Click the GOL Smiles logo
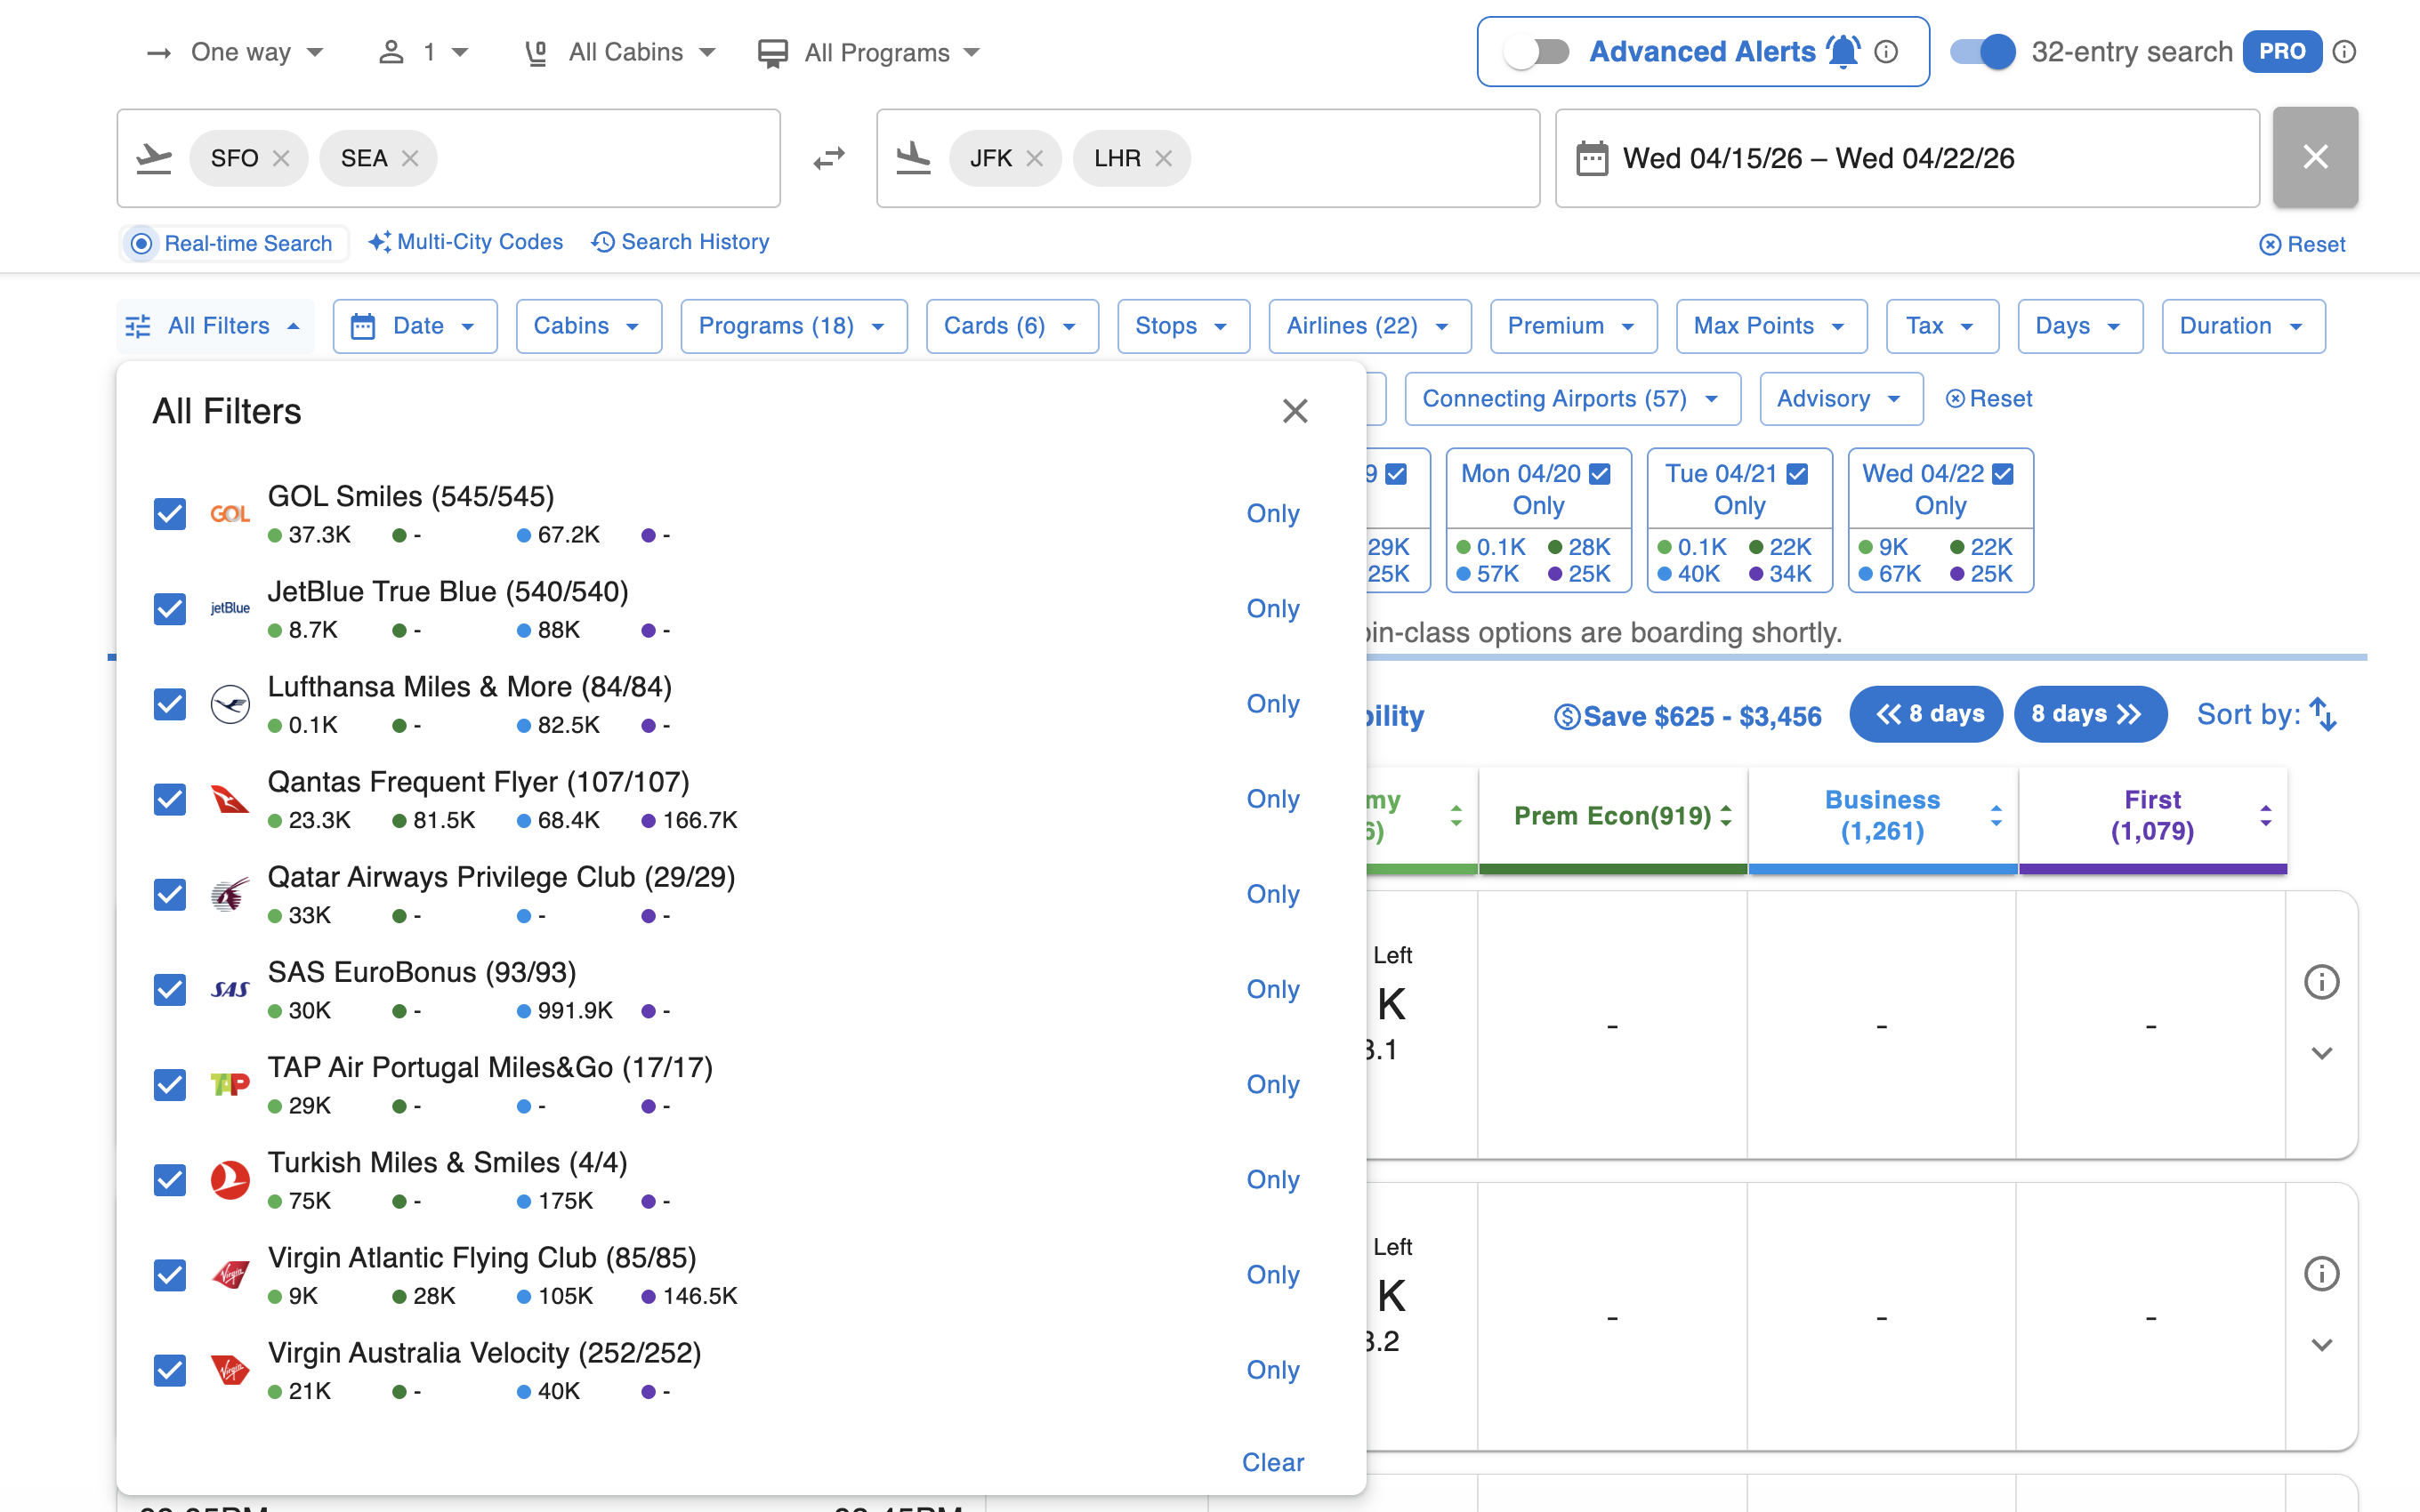 230,514
